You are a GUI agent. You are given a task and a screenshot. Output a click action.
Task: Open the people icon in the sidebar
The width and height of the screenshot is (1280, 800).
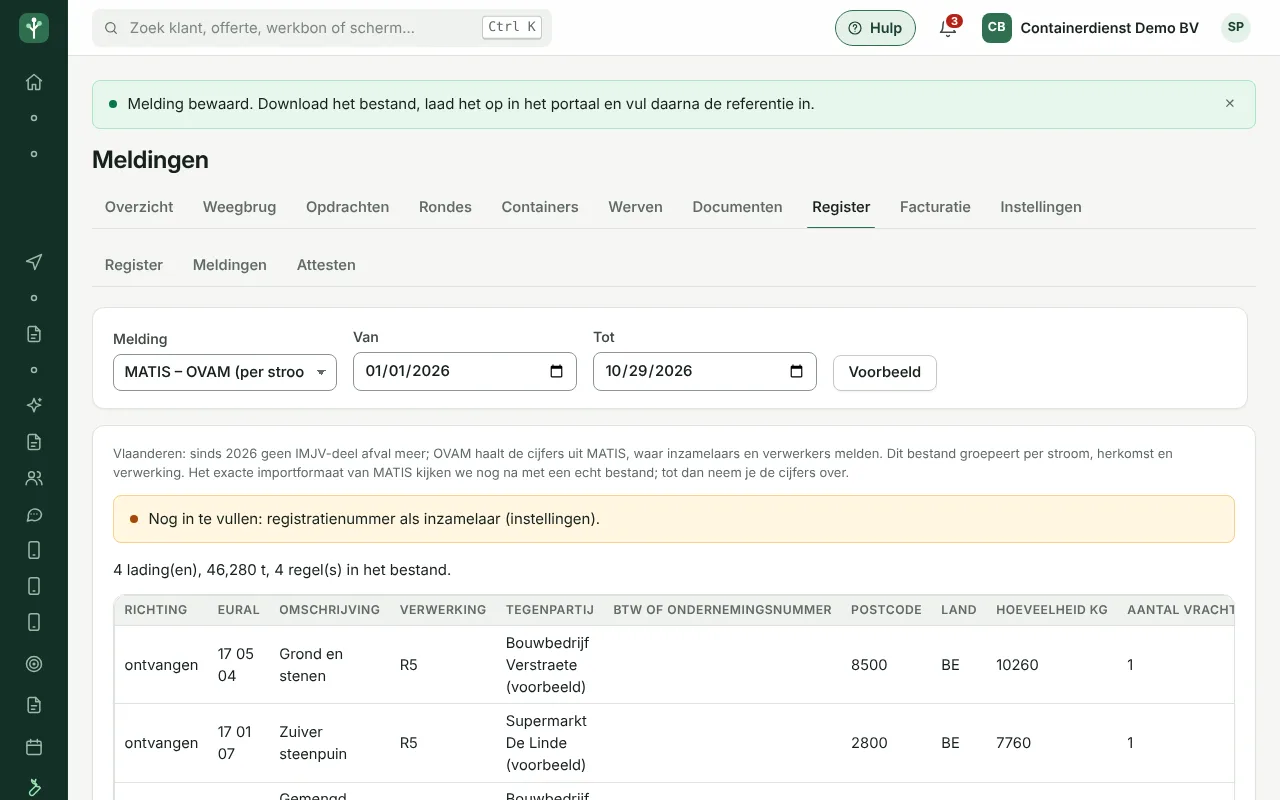pos(34,478)
